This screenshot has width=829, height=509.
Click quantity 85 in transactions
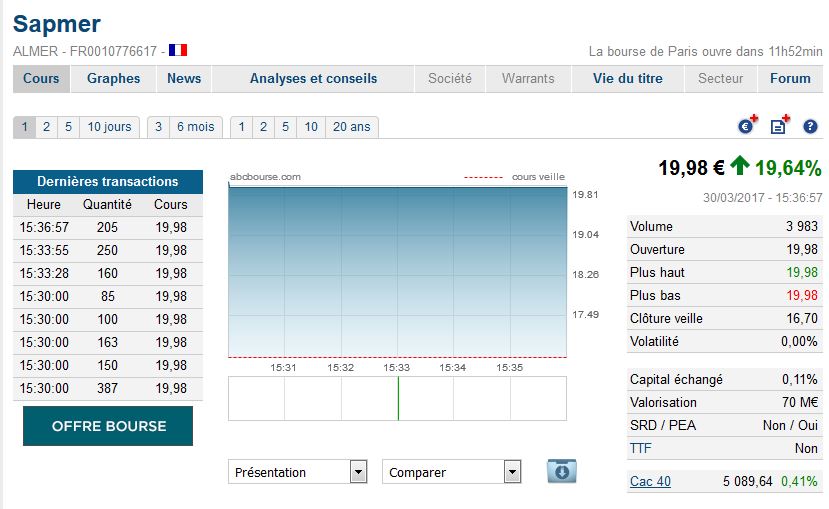(108, 297)
